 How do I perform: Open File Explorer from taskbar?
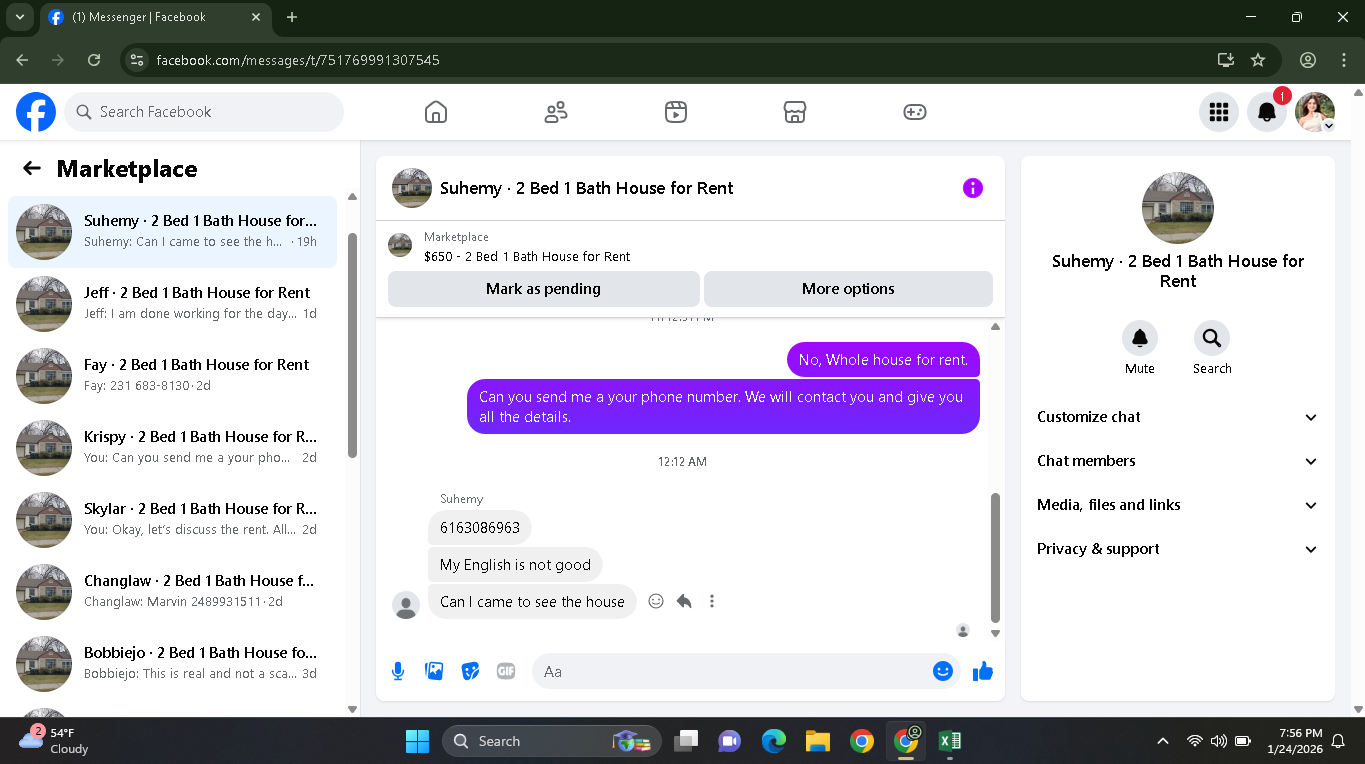click(x=818, y=741)
